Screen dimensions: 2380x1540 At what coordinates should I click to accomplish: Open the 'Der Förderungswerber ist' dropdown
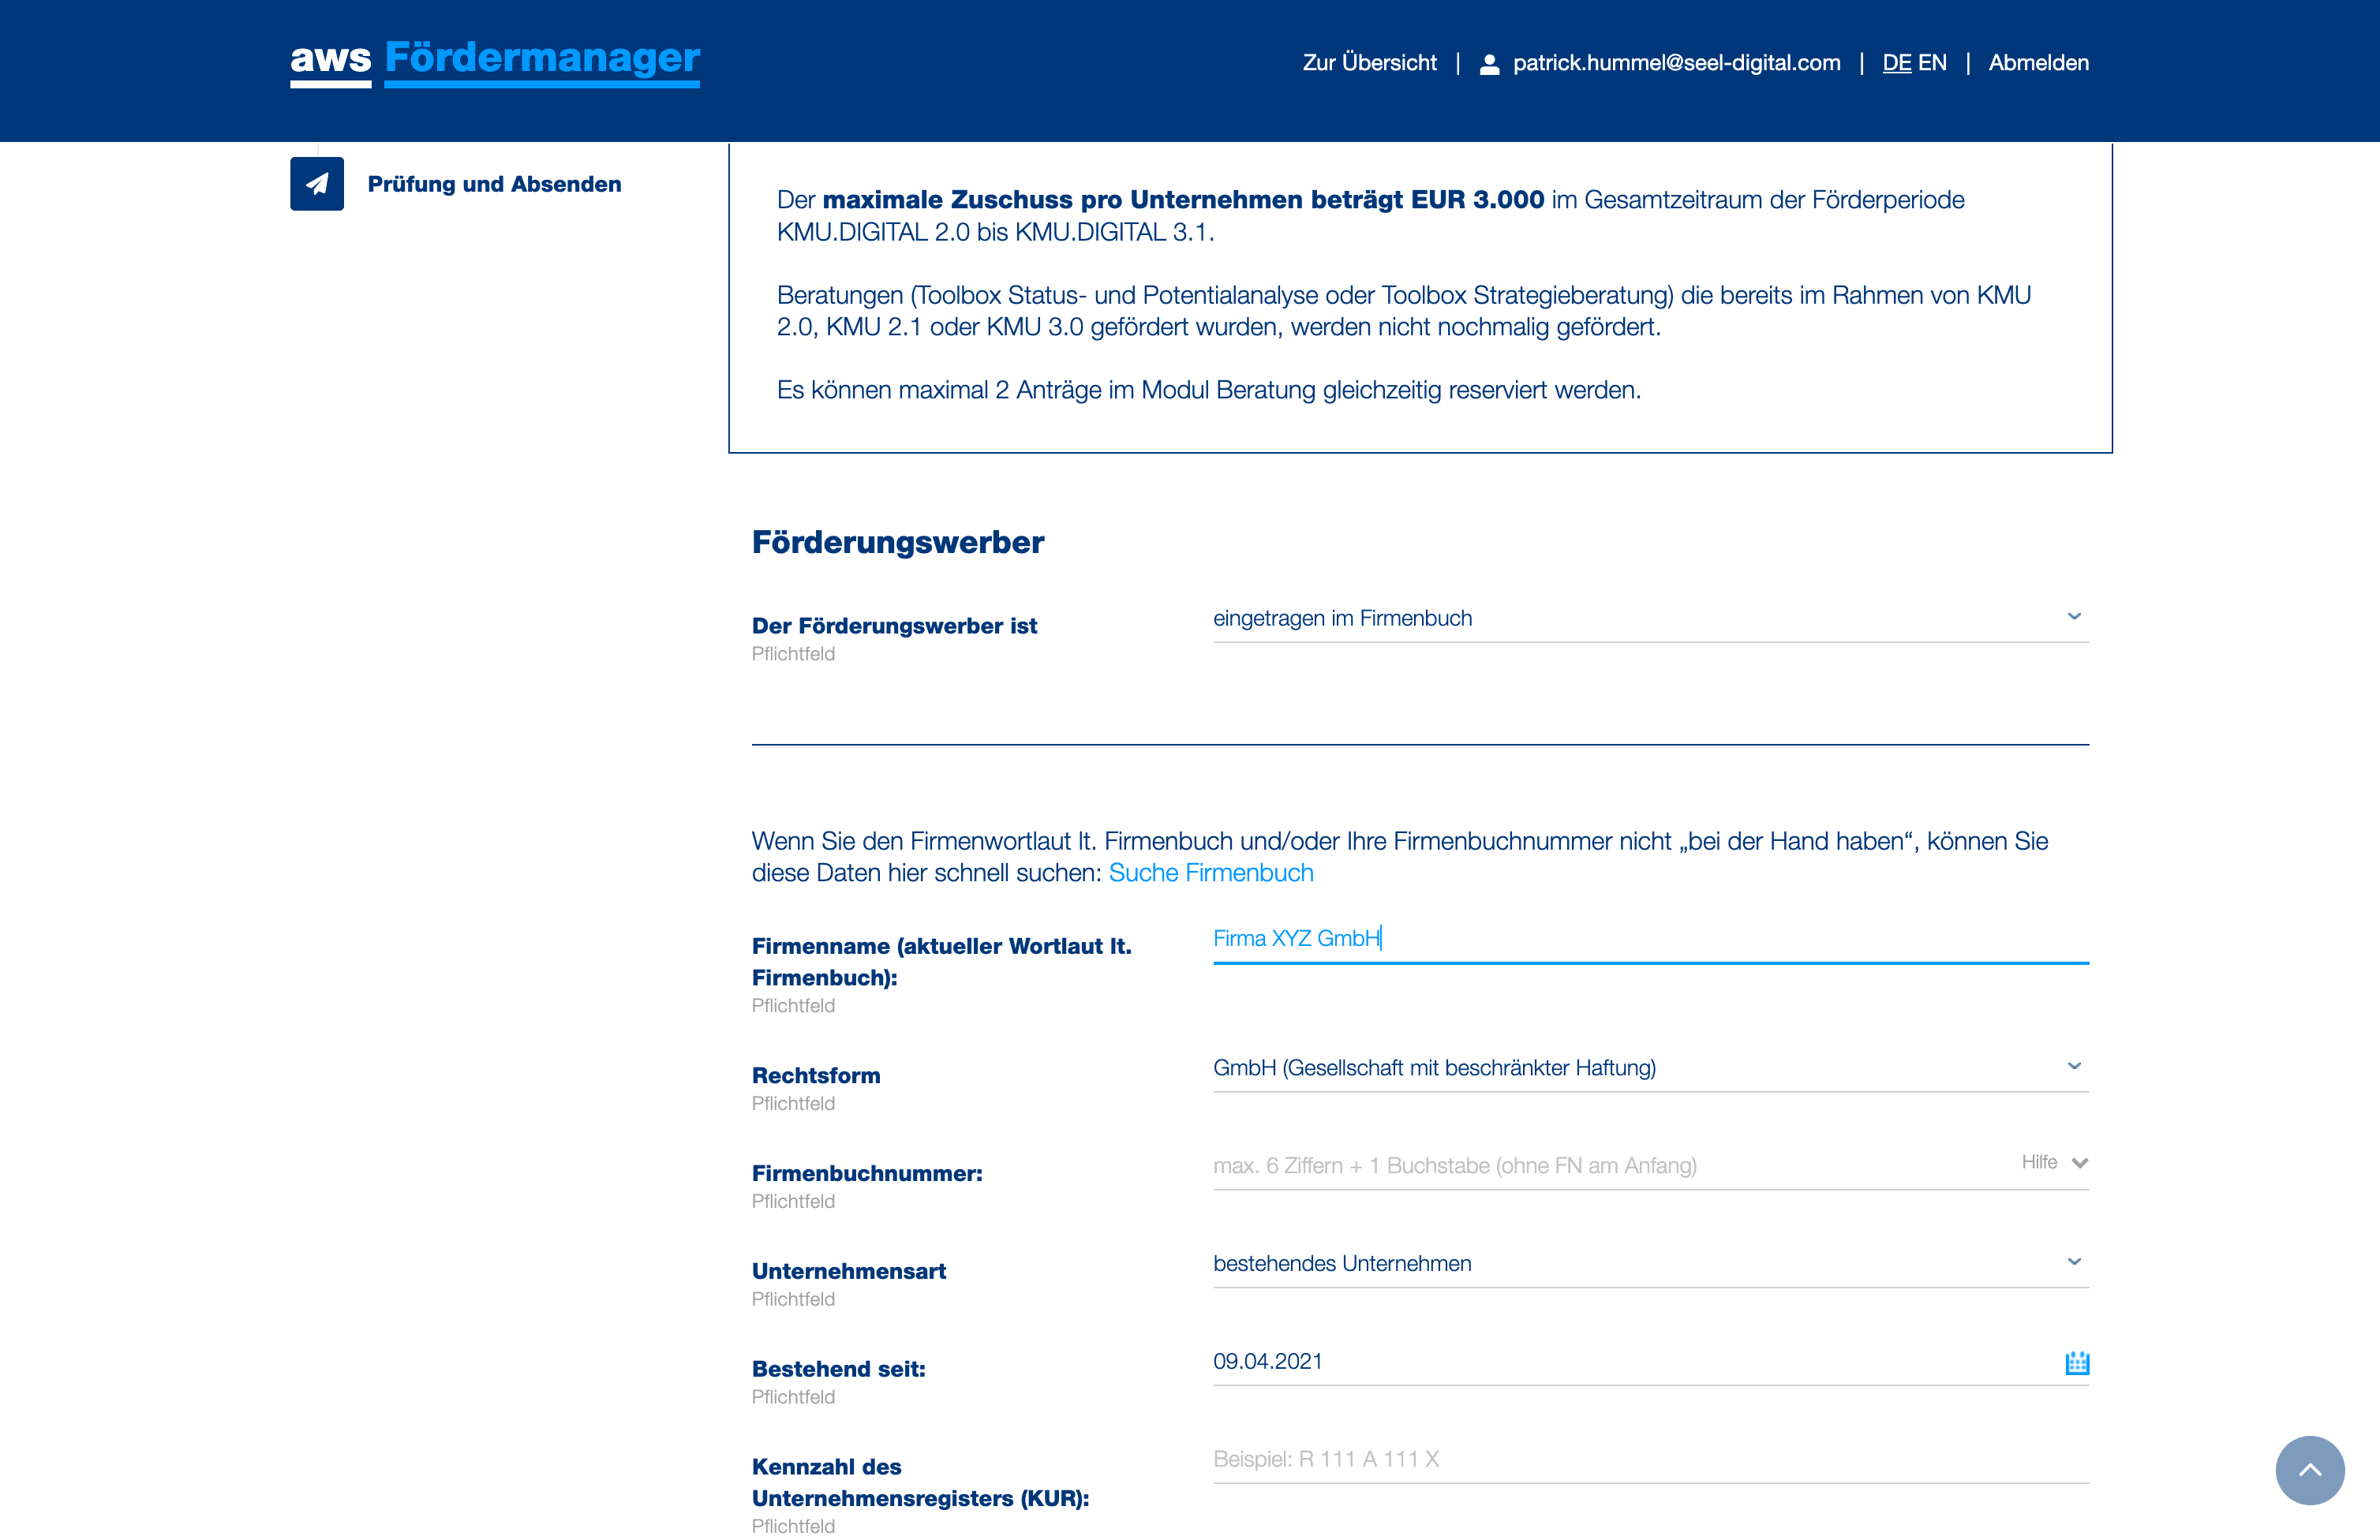1651,618
